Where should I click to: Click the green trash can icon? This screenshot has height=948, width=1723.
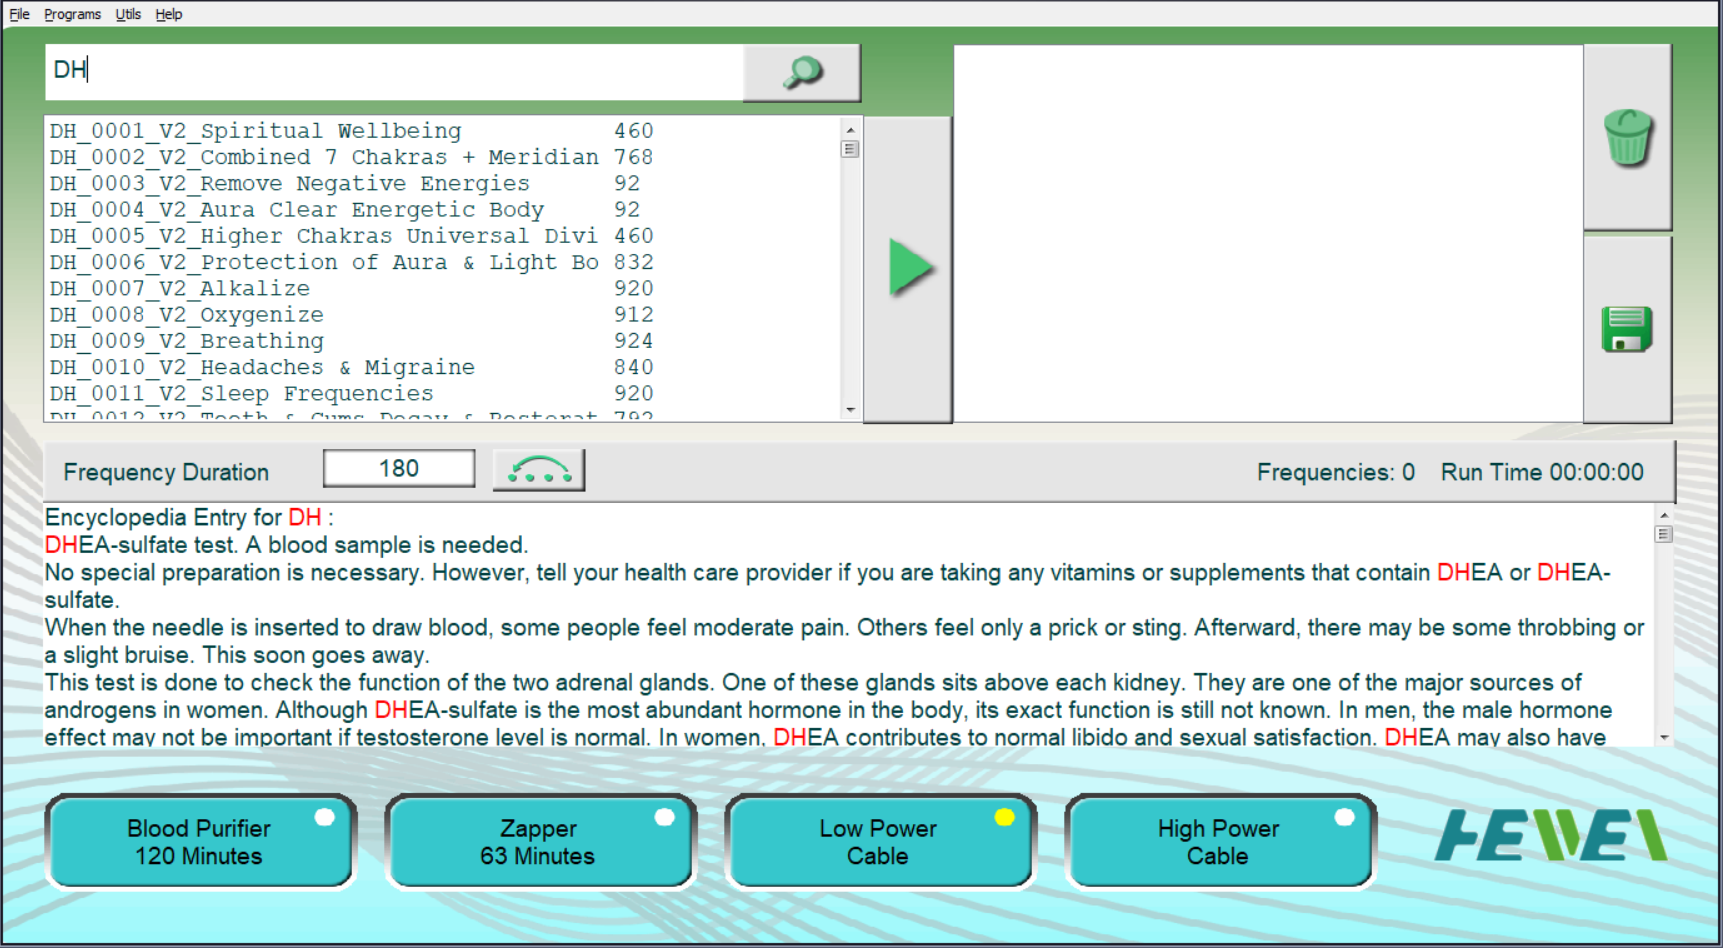click(1627, 138)
